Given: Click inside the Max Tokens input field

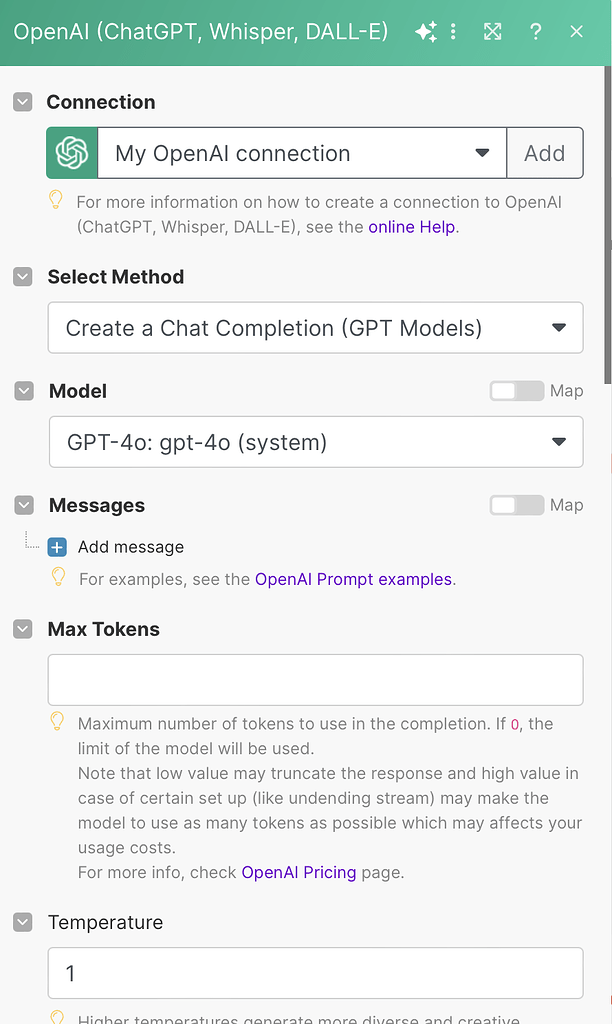Looking at the screenshot, I should point(315,679).
